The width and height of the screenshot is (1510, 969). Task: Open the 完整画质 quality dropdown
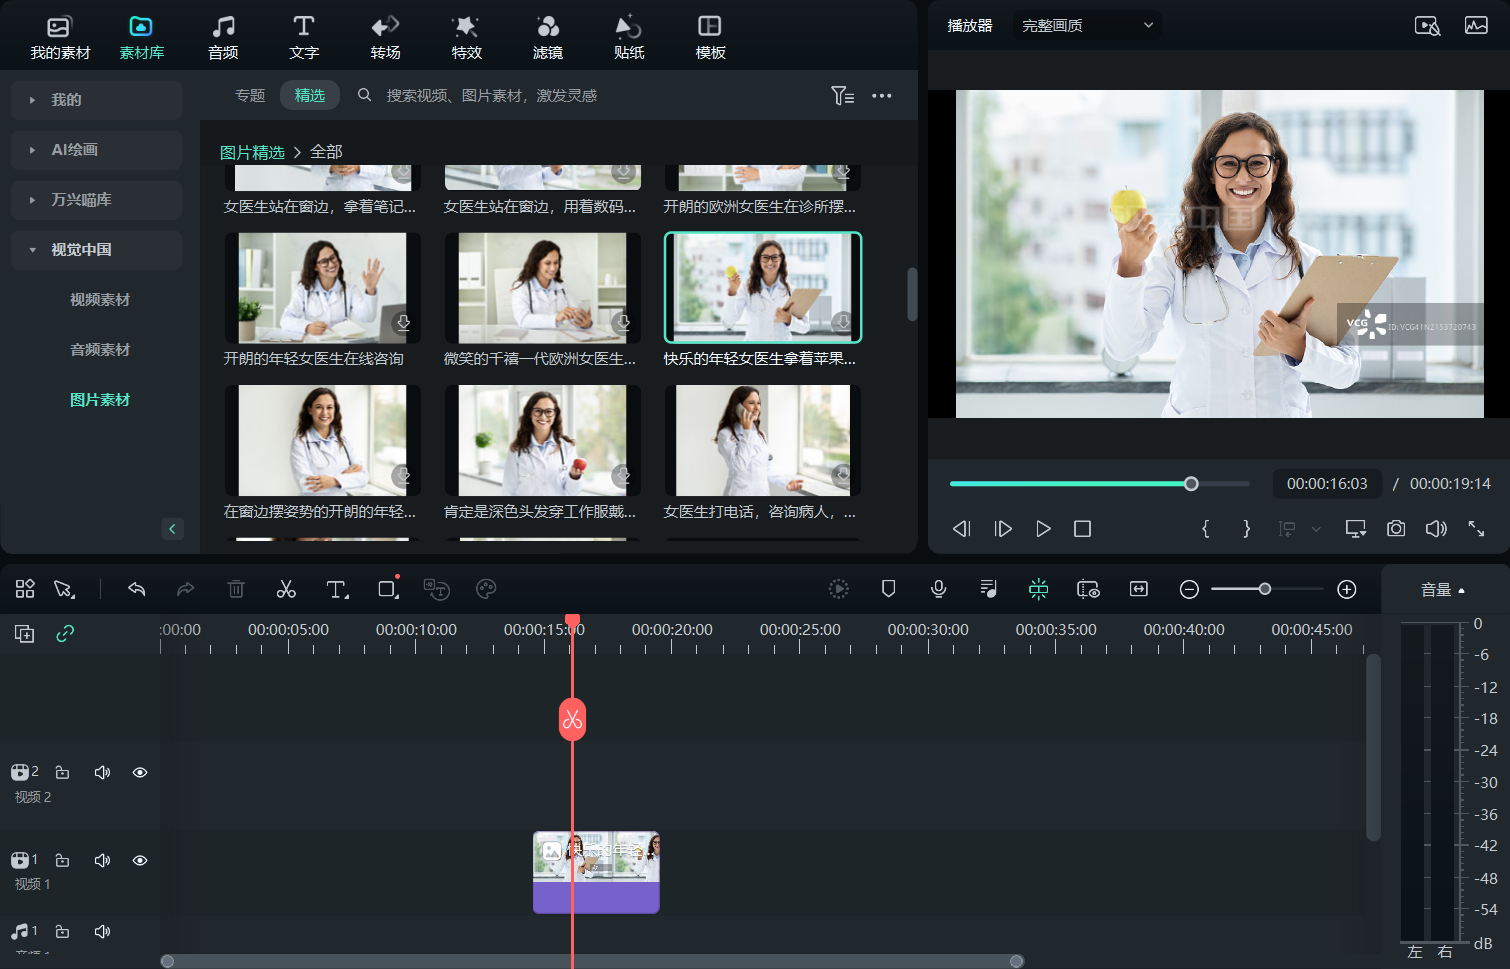click(x=1087, y=25)
